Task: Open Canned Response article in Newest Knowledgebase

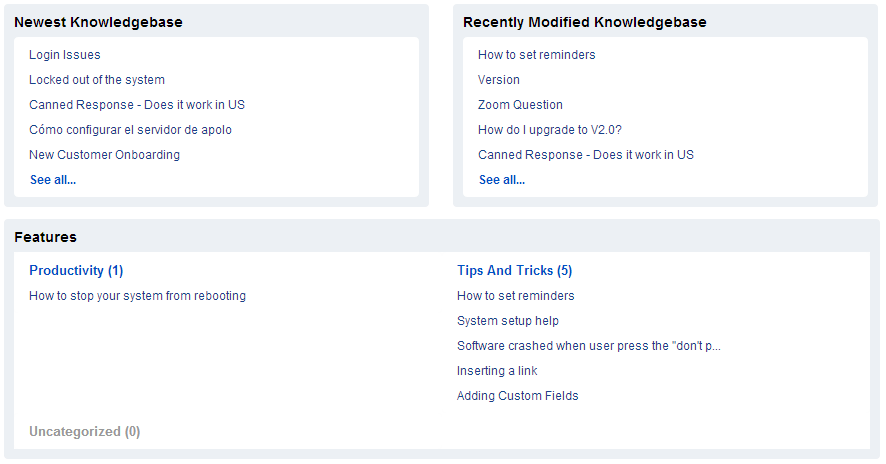Action: click(x=137, y=105)
